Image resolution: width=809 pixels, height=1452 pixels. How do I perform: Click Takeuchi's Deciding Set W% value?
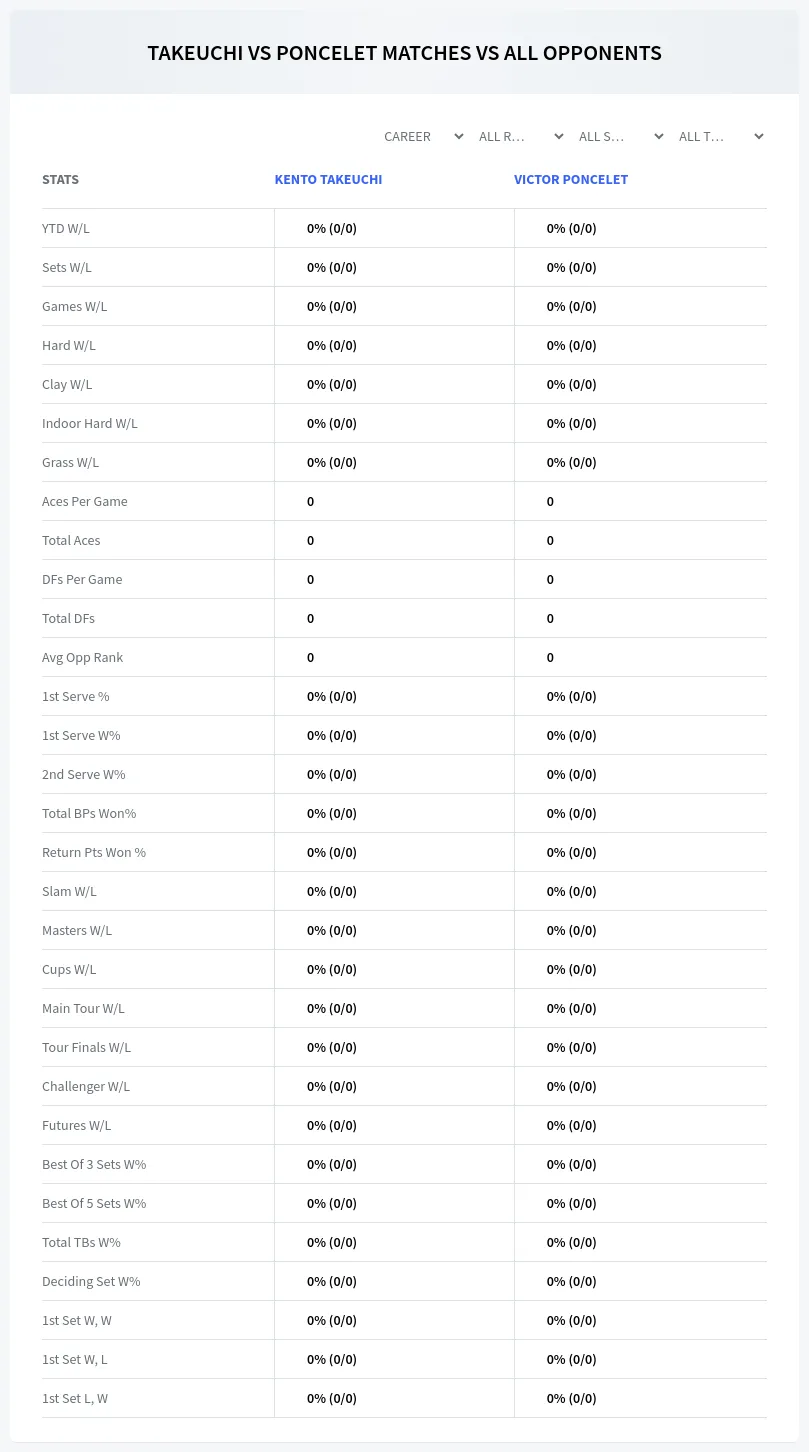[332, 1281]
